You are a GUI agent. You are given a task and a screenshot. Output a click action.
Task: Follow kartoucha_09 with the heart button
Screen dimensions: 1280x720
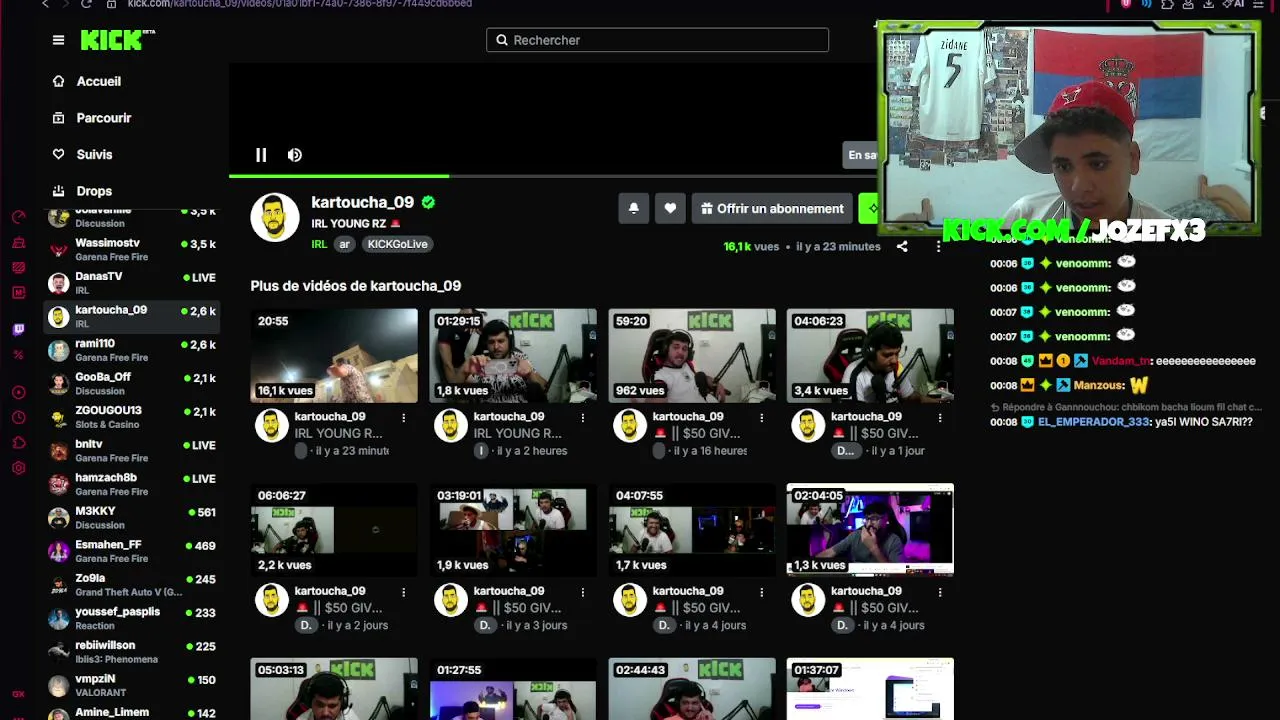click(670, 208)
